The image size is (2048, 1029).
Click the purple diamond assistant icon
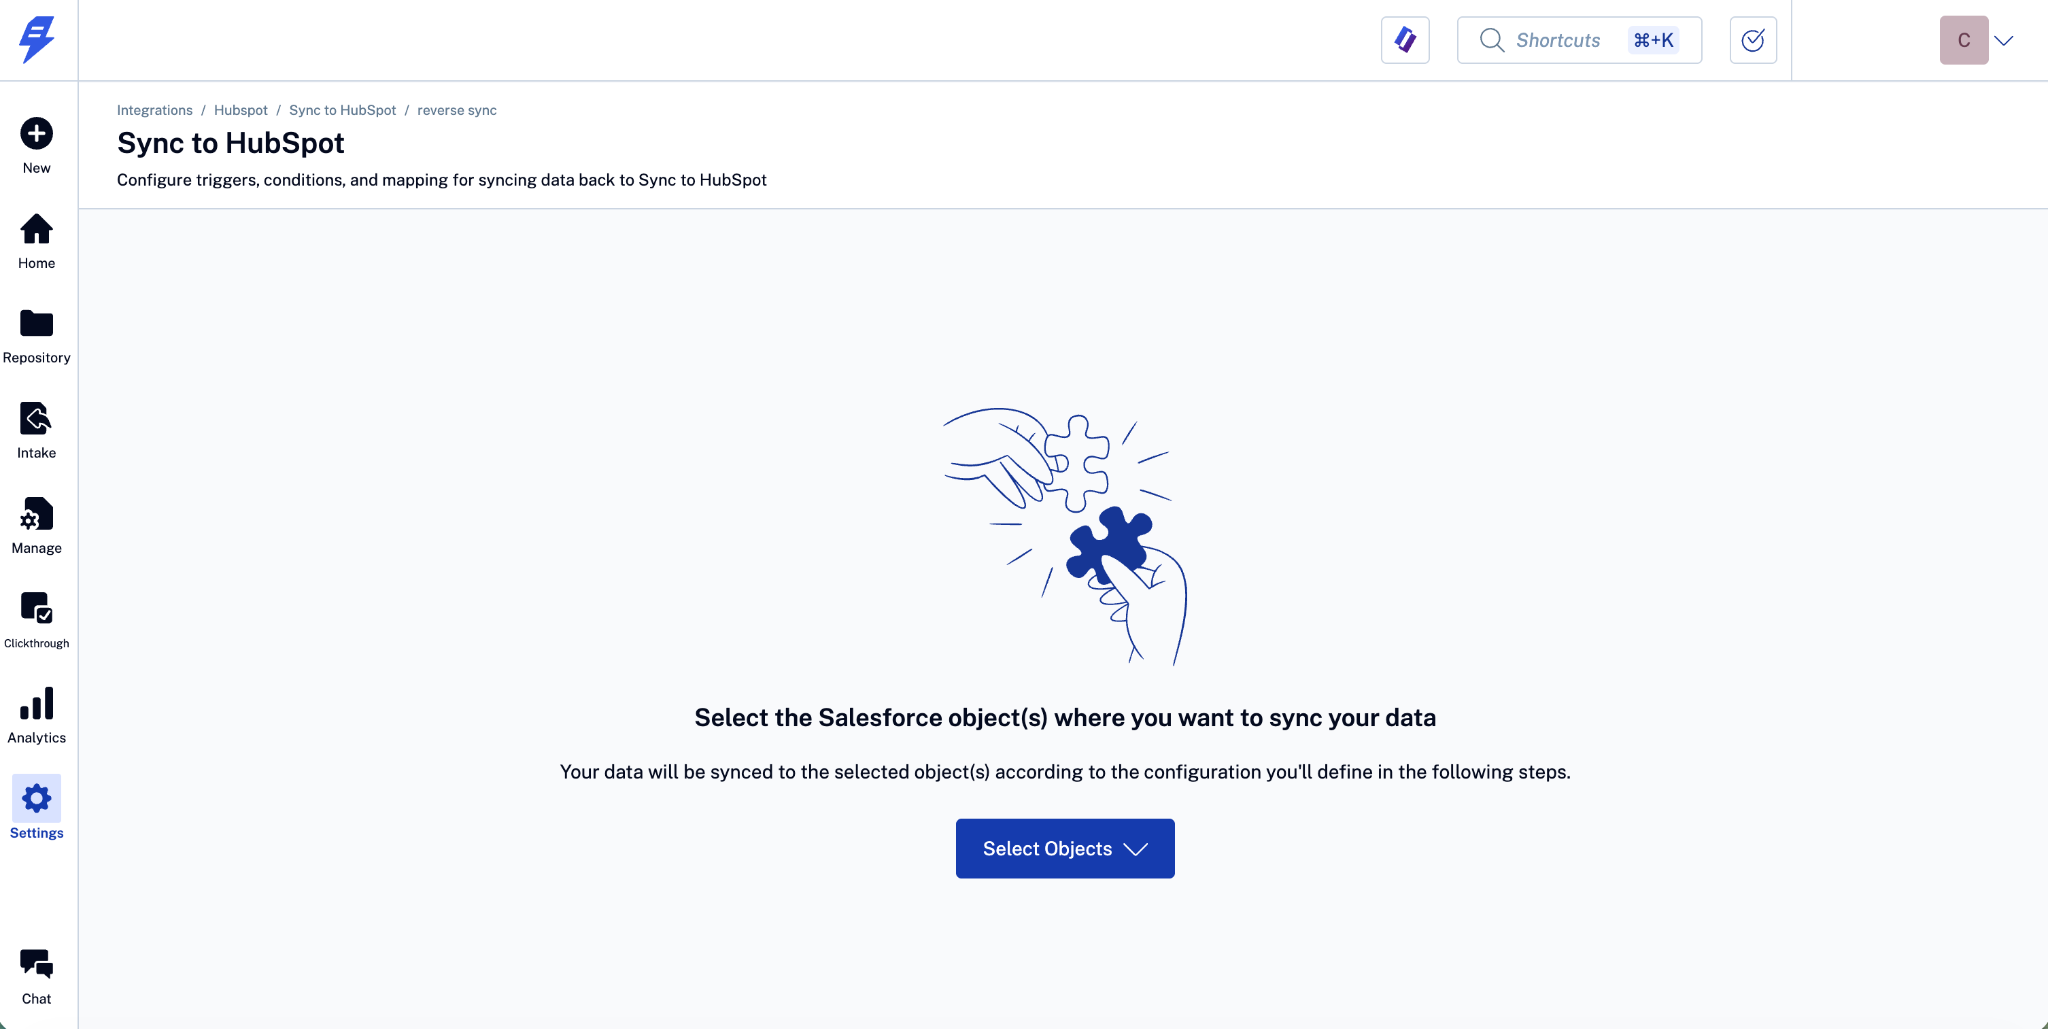[1405, 40]
